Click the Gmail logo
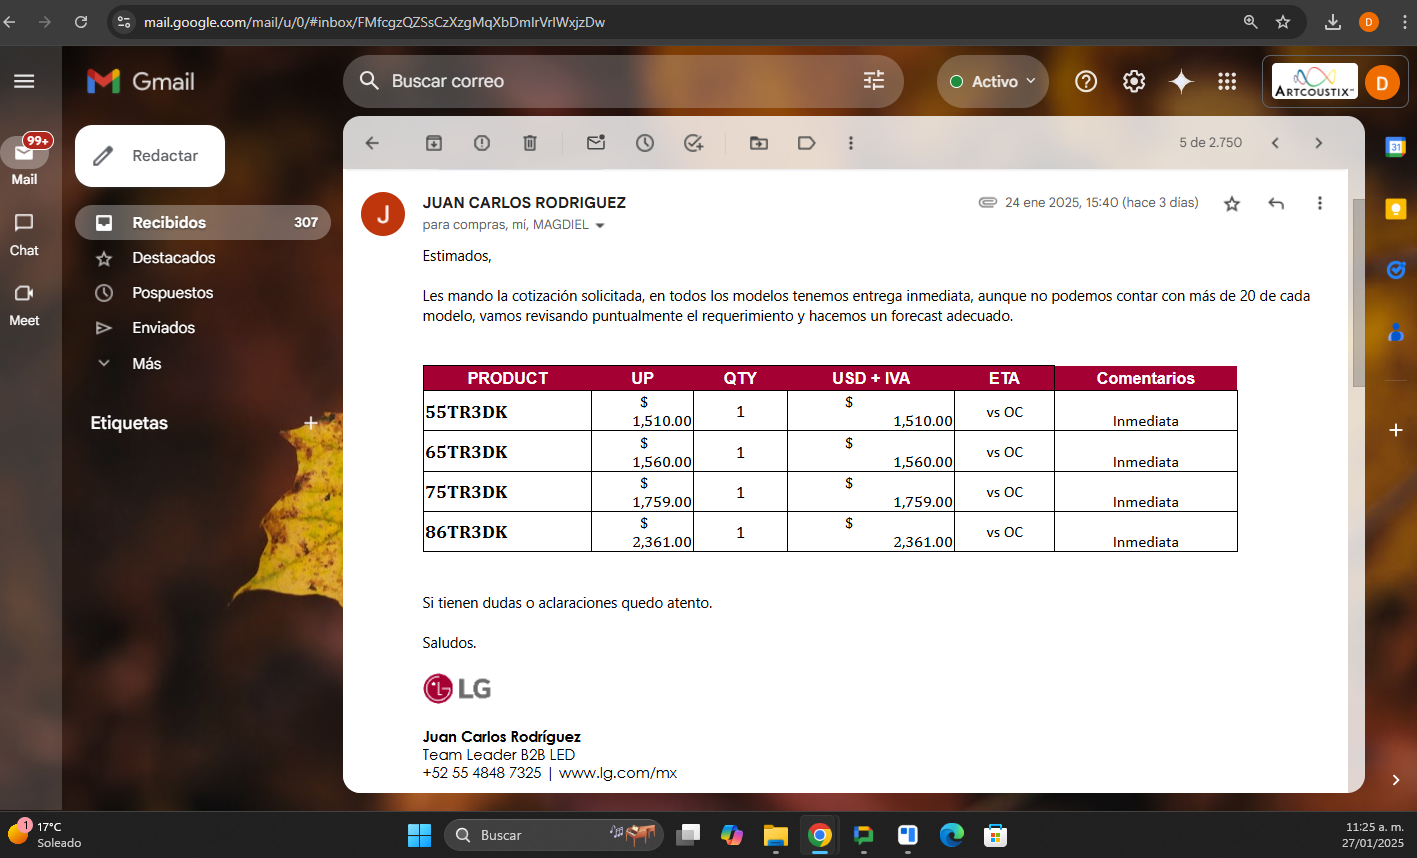Viewport: 1417px width, 858px height. click(x=141, y=81)
